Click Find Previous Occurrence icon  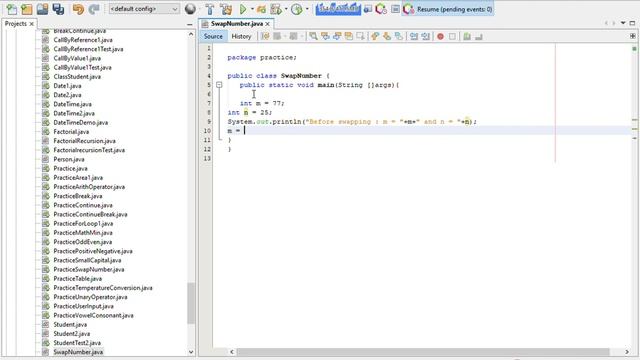click(325, 36)
